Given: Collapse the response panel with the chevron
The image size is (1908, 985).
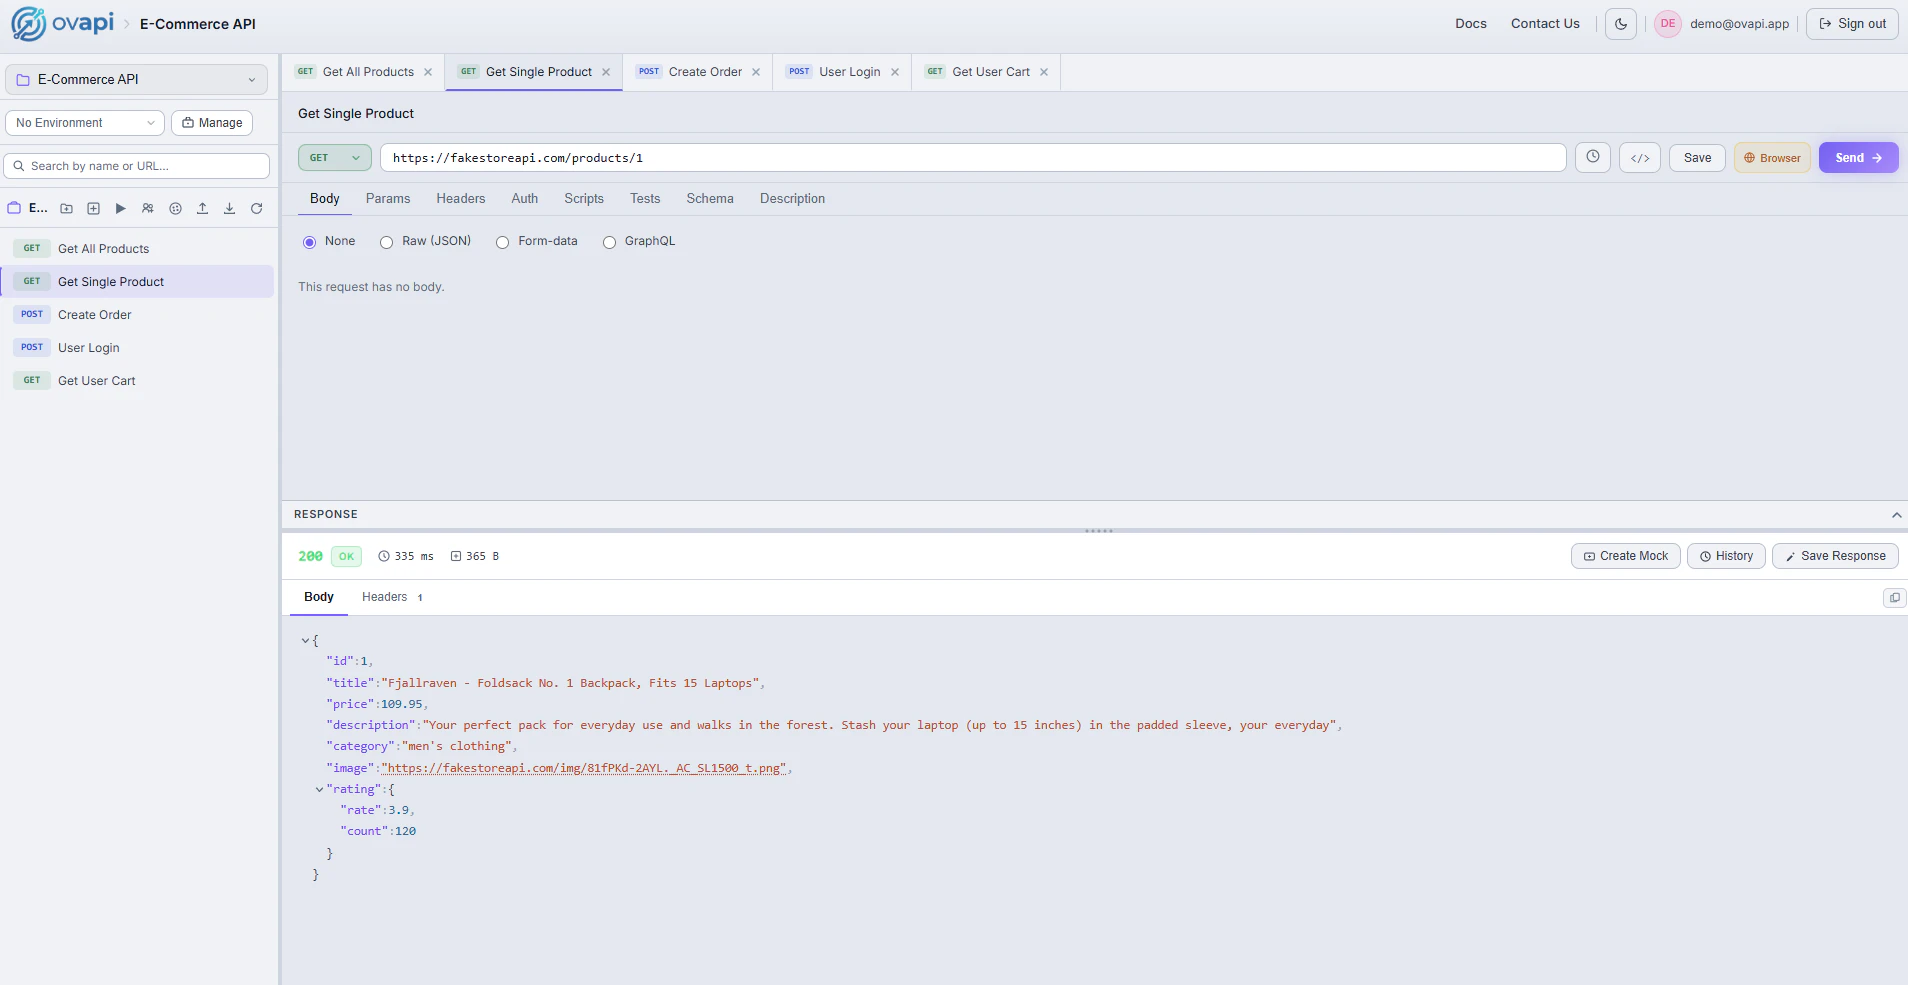Looking at the screenshot, I should 1895,514.
